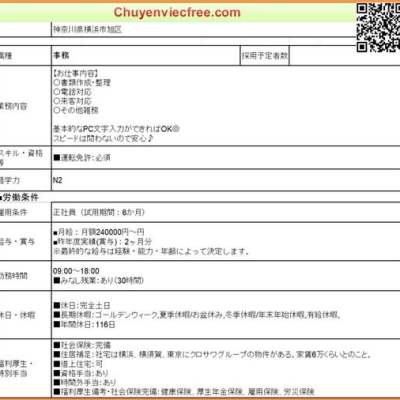Select the 【お仕事内容】 heading text

(75, 73)
